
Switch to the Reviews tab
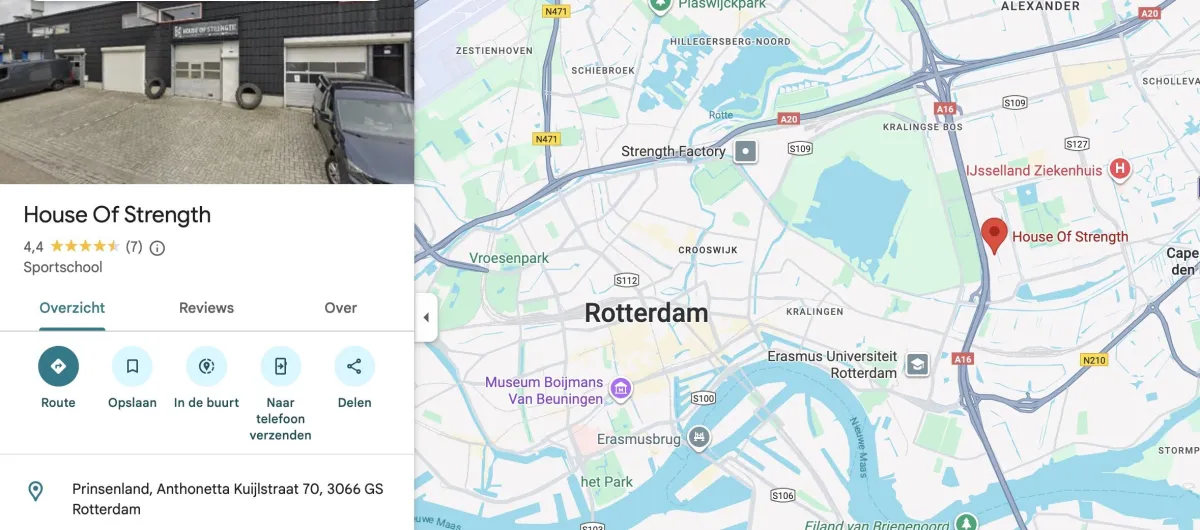click(206, 308)
